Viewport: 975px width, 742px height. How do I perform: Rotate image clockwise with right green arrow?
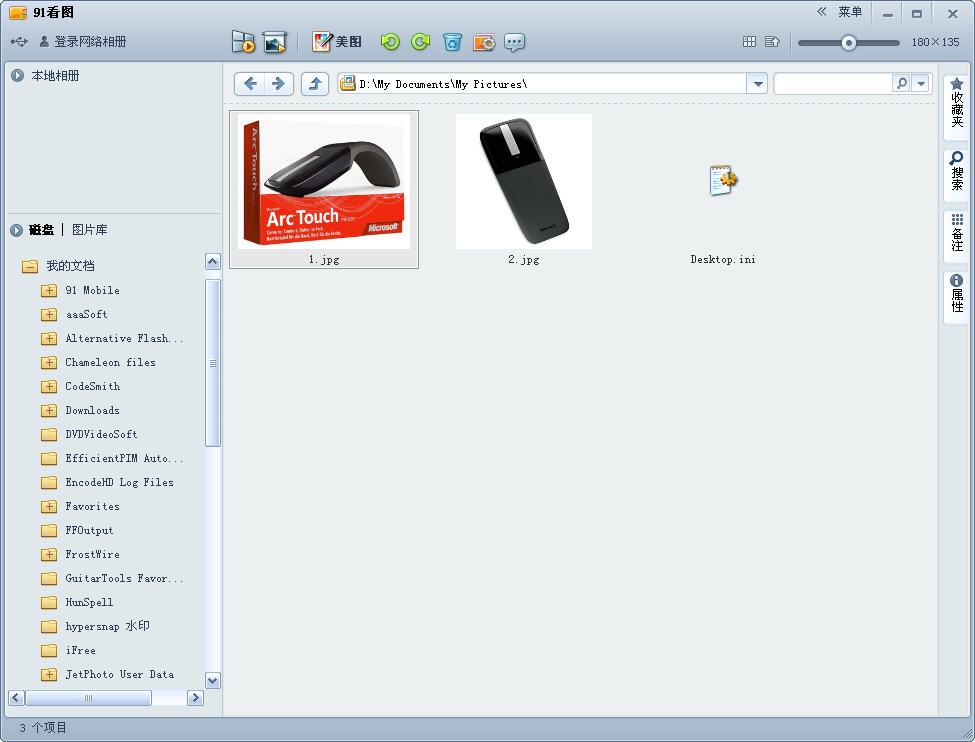[x=421, y=42]
